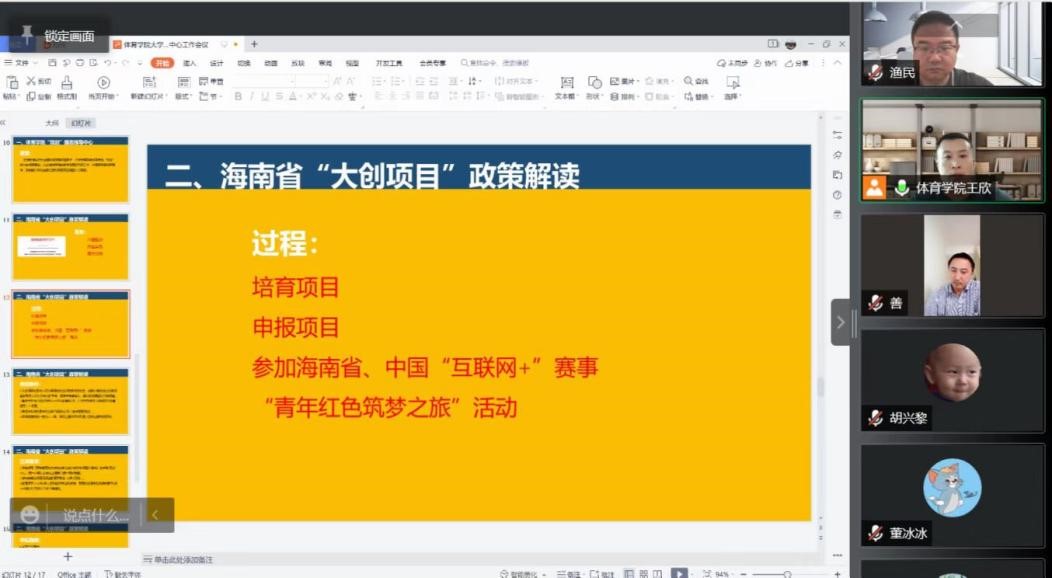
Task: Click the 分享 share button
Action: (798, 63)
